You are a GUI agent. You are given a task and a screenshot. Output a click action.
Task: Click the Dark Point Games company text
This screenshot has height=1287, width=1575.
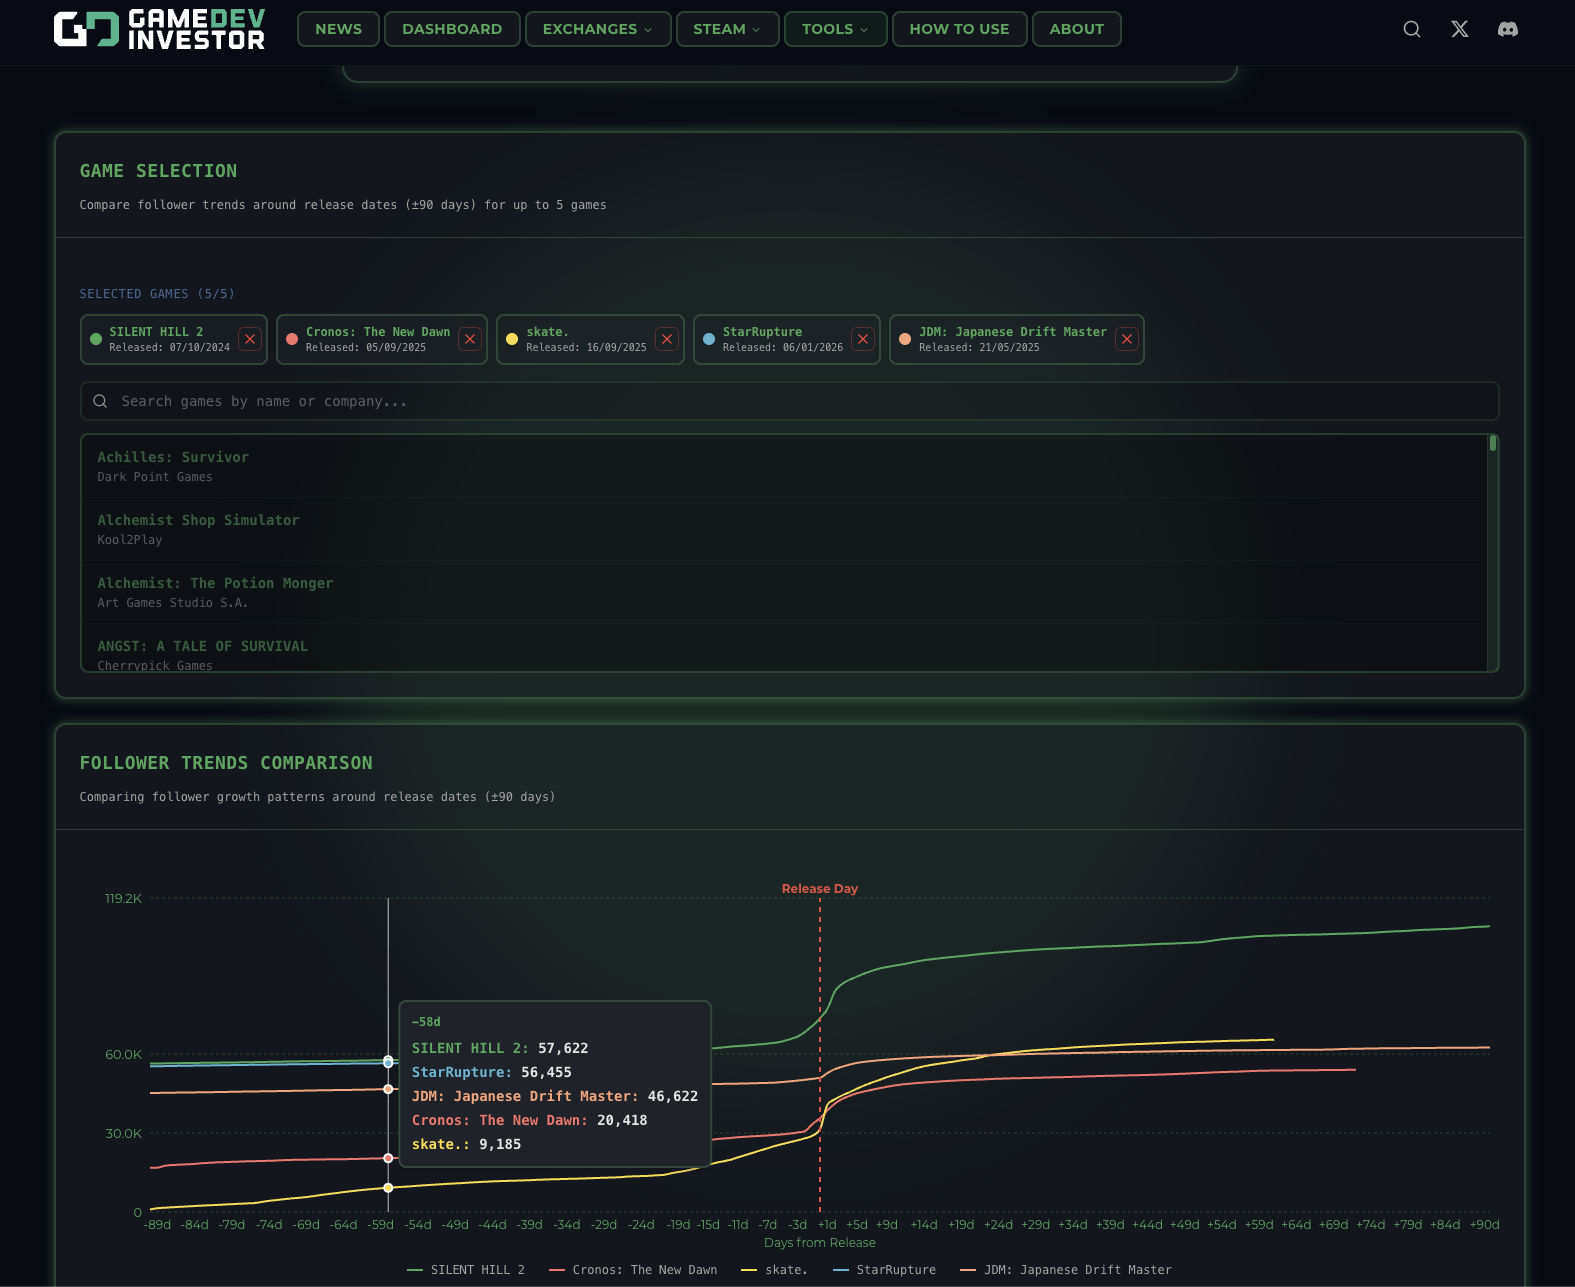point(155,477)
